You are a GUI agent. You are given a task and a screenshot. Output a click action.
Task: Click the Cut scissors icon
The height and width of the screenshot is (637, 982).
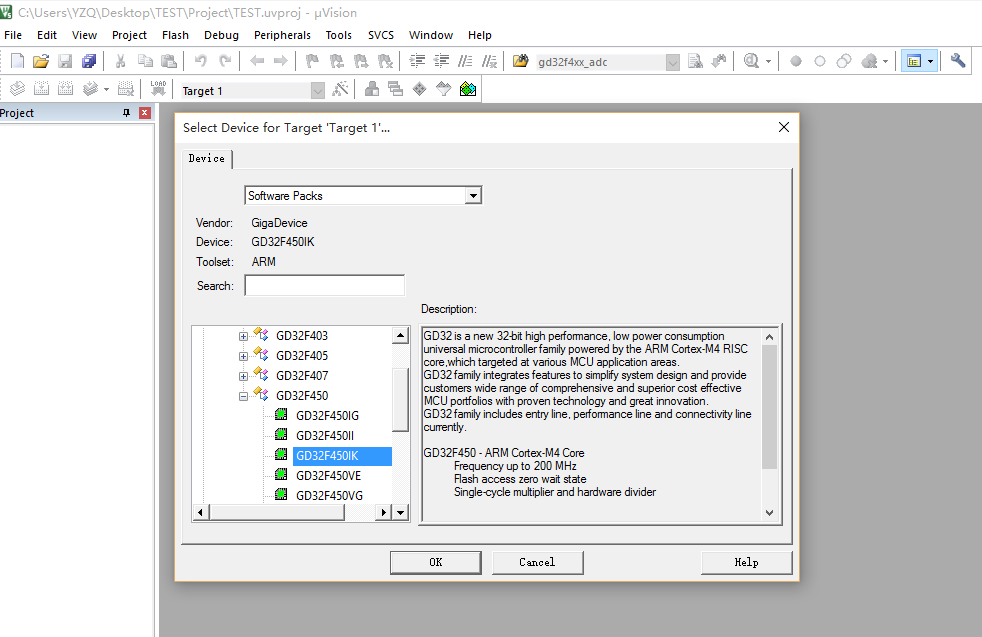(x=120, y=61)
